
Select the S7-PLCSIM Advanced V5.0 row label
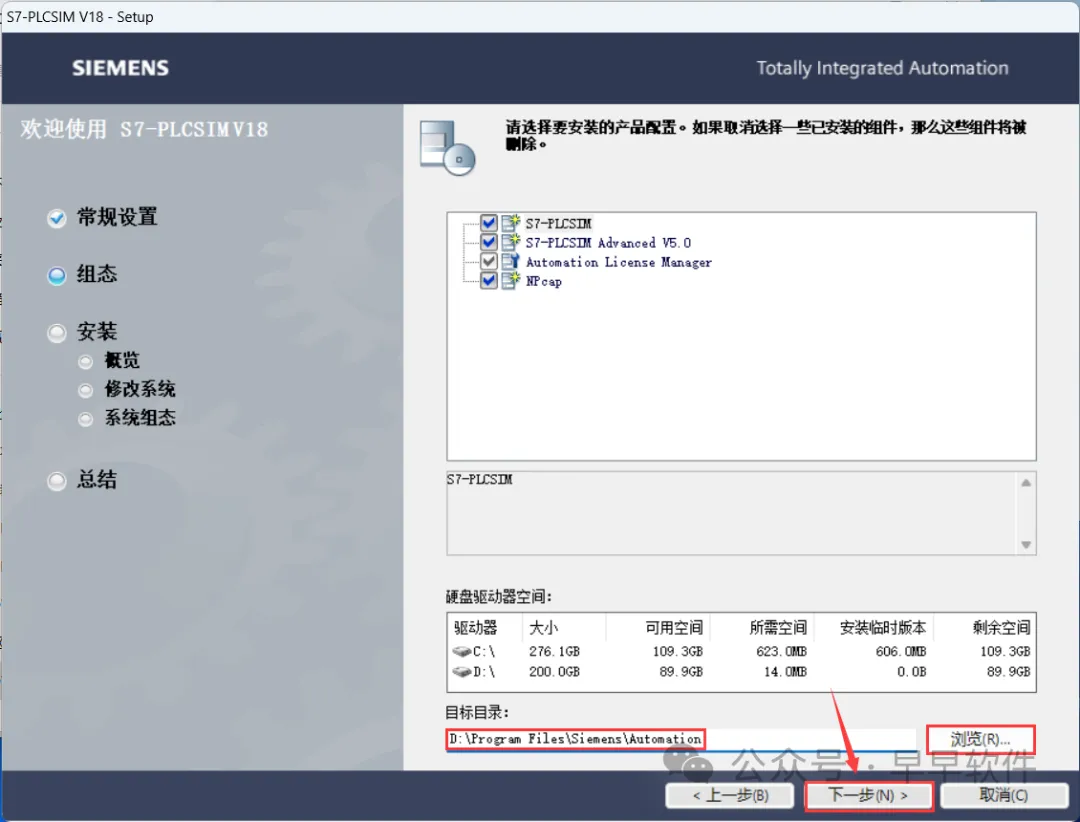tap(608, 243)
